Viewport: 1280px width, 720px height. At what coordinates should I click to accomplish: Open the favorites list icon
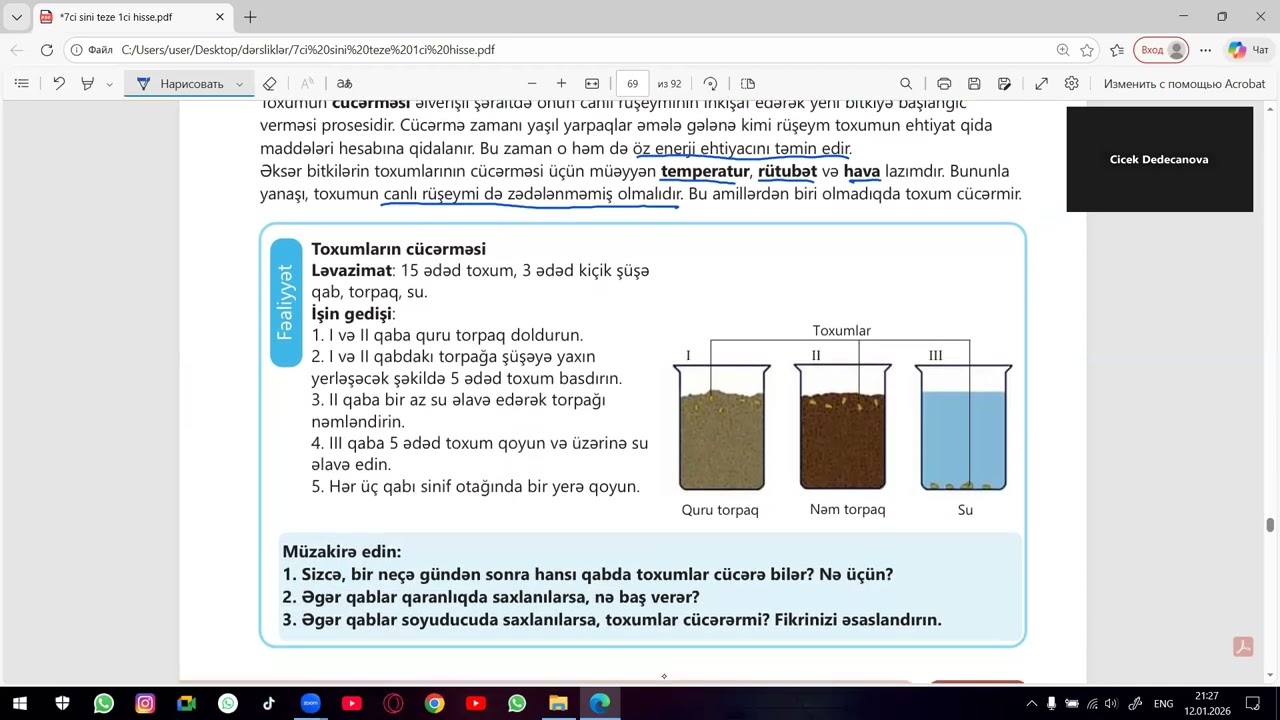1117,50
